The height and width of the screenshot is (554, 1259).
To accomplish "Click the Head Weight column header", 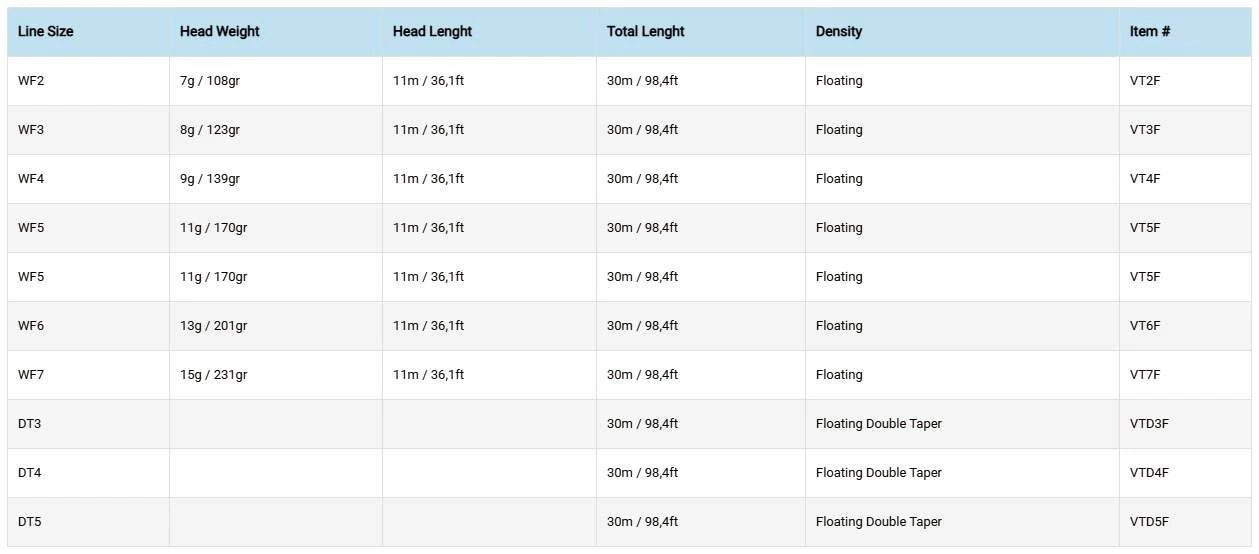I will pos(220,31).
